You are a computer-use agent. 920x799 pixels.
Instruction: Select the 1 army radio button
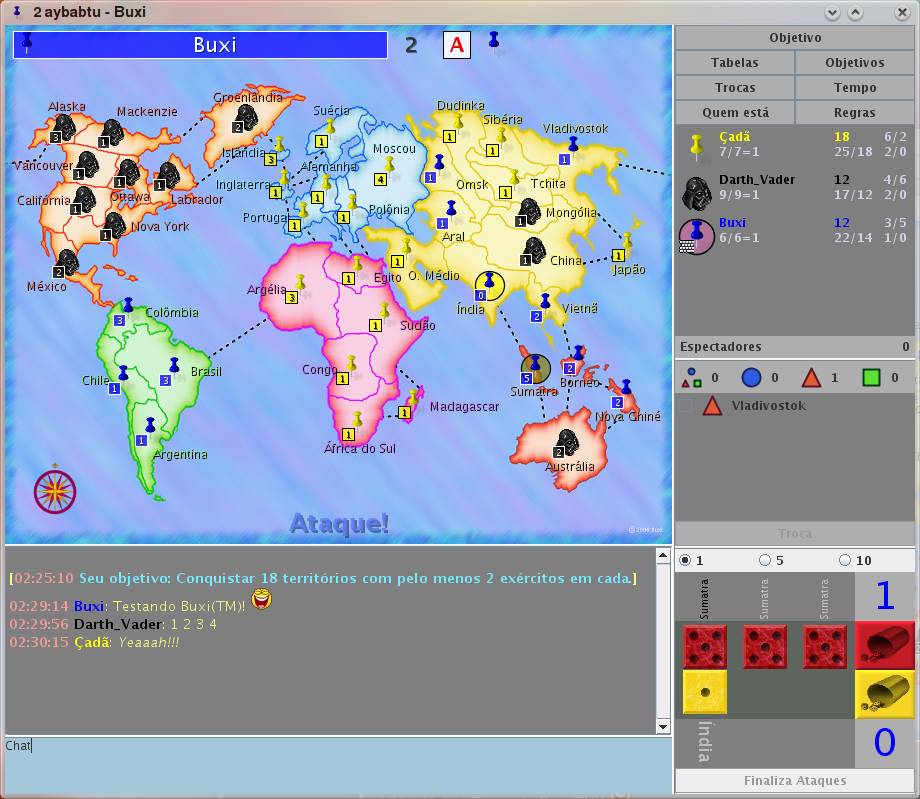coord(685,560)
